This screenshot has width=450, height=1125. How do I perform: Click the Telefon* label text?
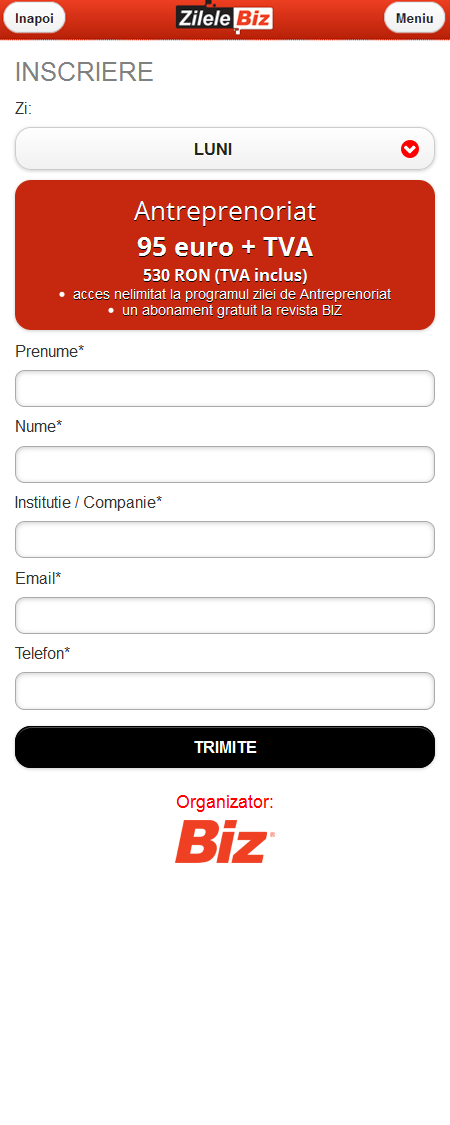pos(42,654)
